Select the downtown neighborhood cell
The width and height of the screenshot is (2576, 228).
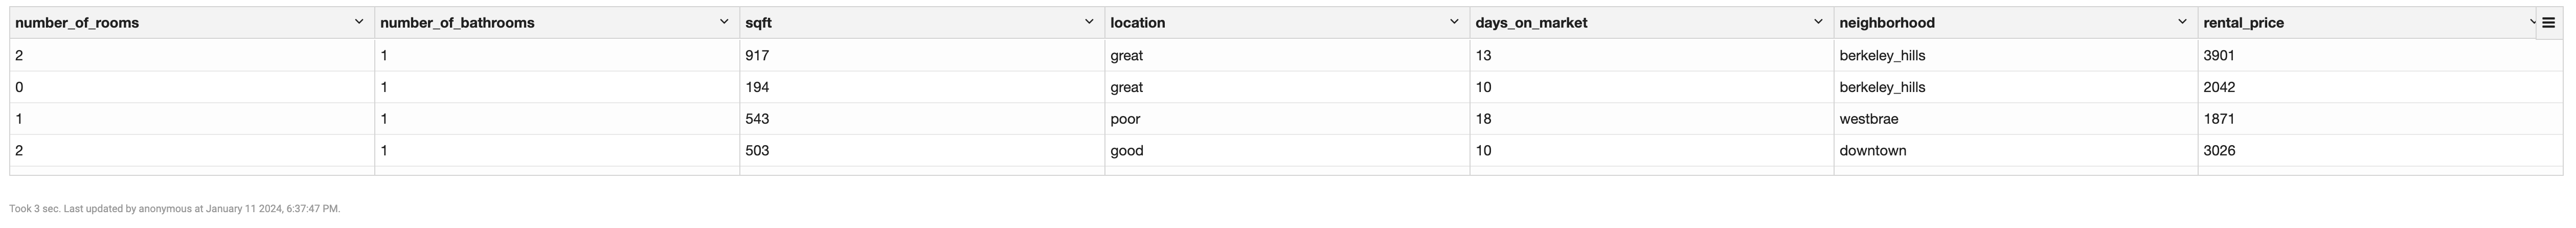1872,151
